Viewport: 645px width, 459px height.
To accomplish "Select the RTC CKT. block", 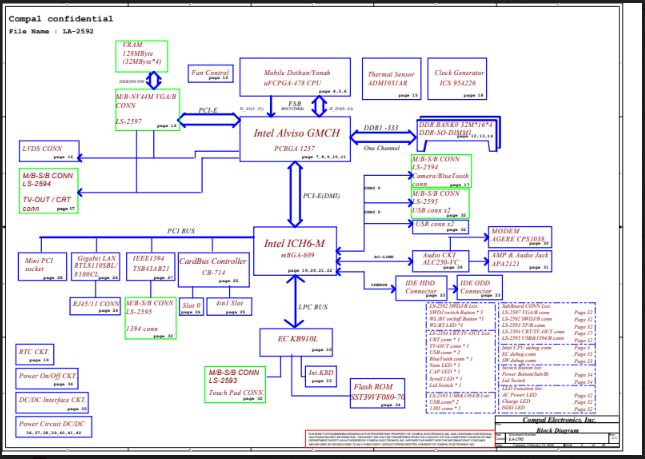I will point(35,355).
